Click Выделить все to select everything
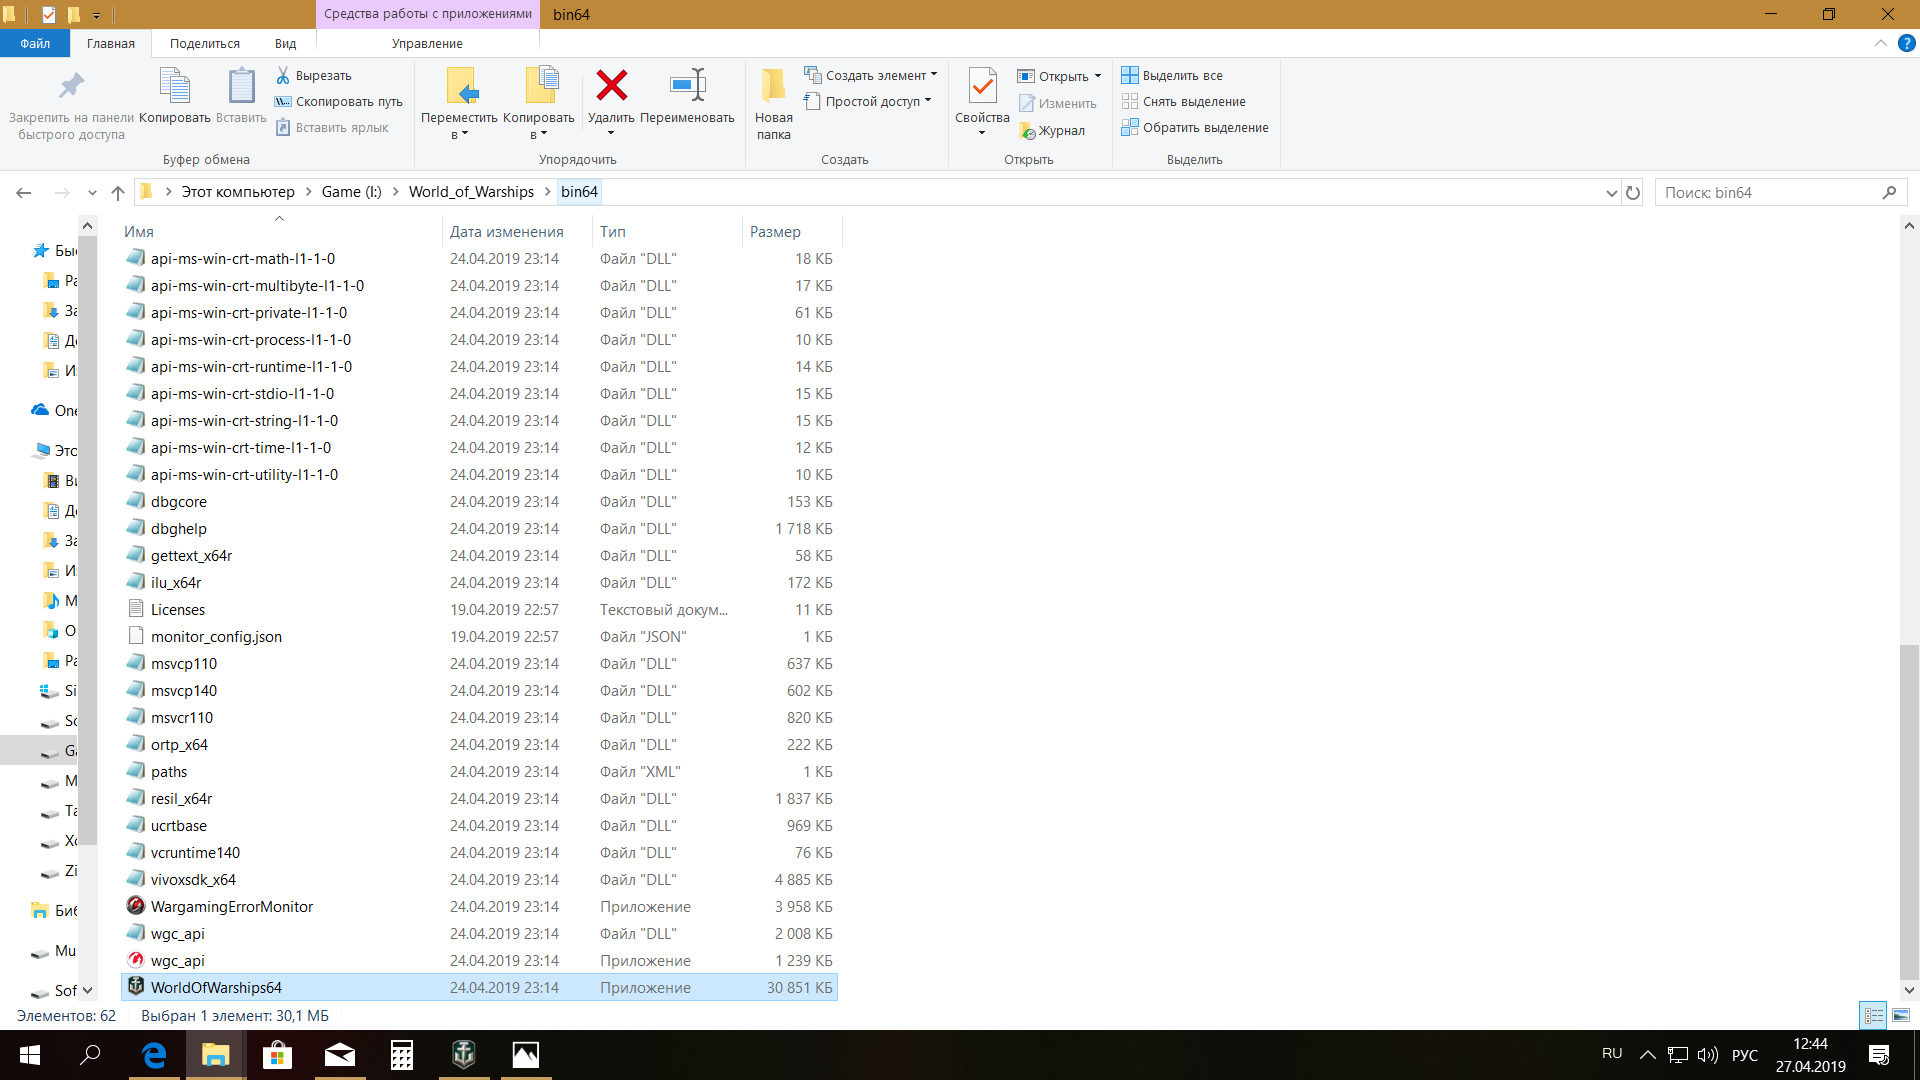The width and height of the screenshot is (1920, 1080). coord(1172,75)
